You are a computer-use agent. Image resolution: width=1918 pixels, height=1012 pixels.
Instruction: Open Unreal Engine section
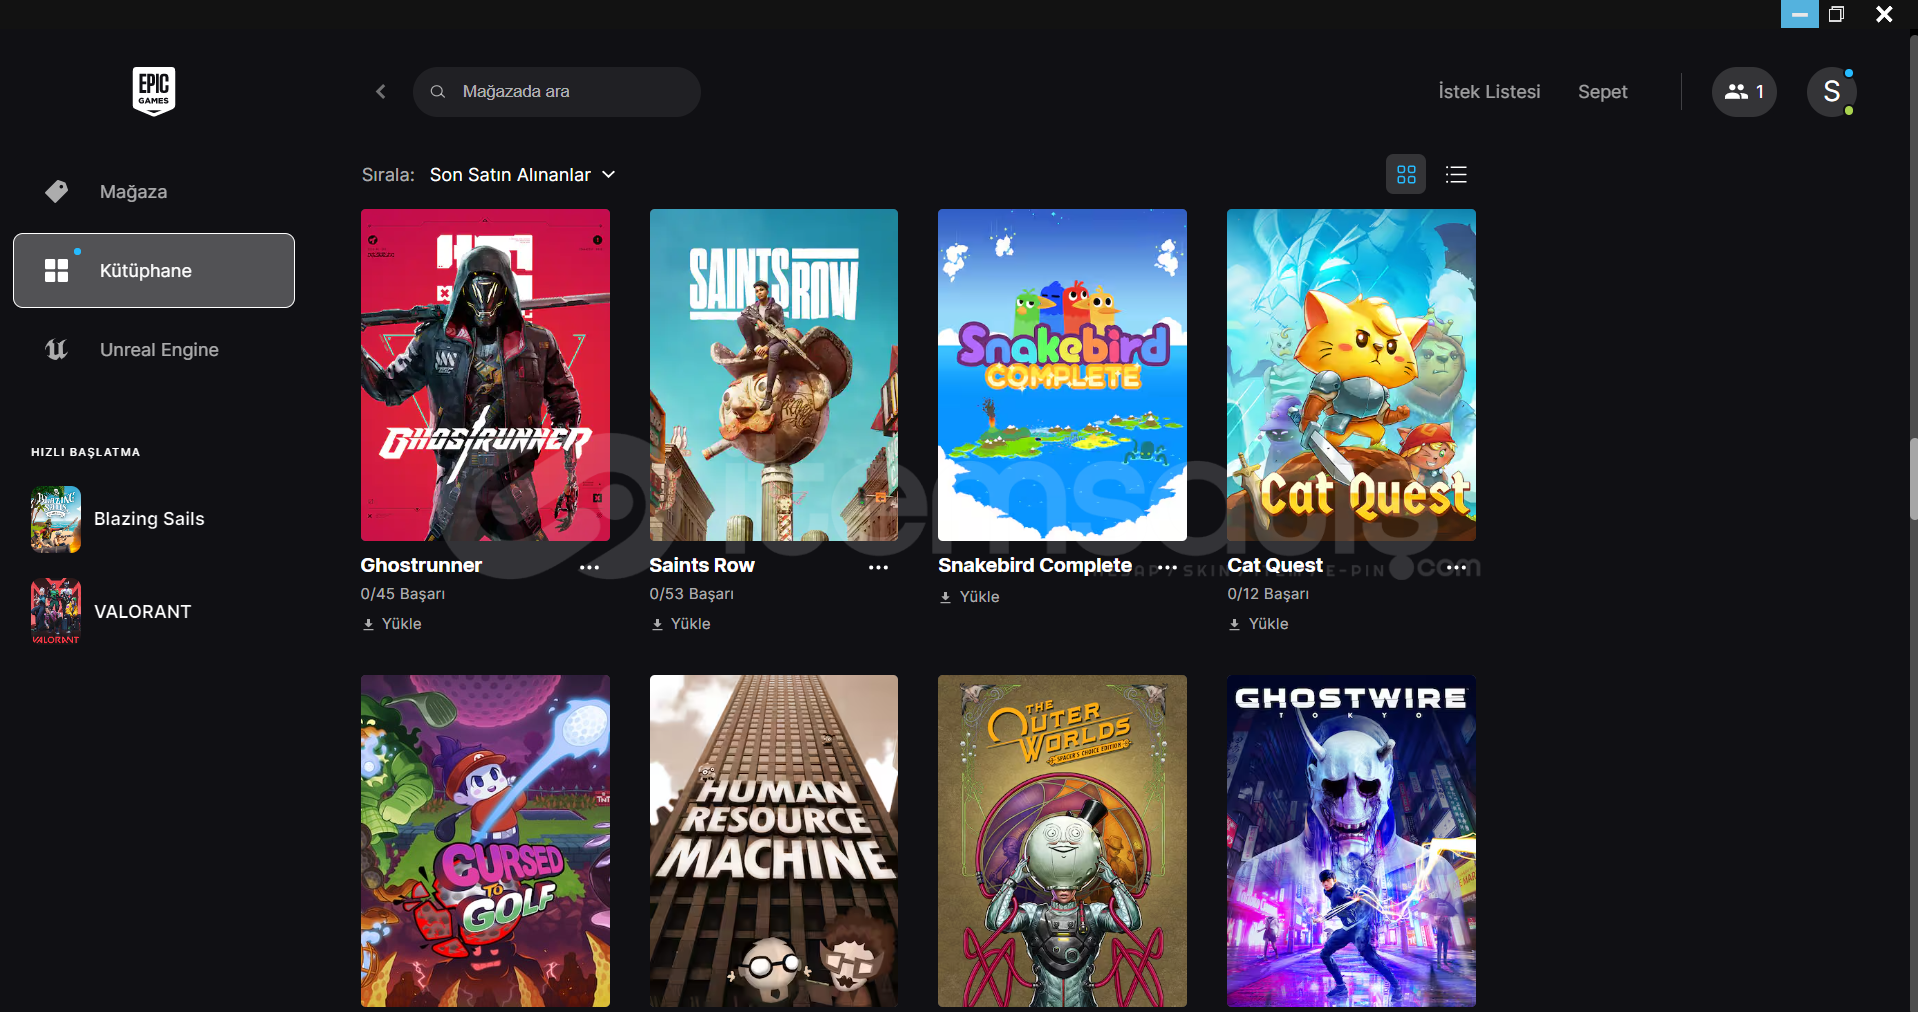(154, 350)
